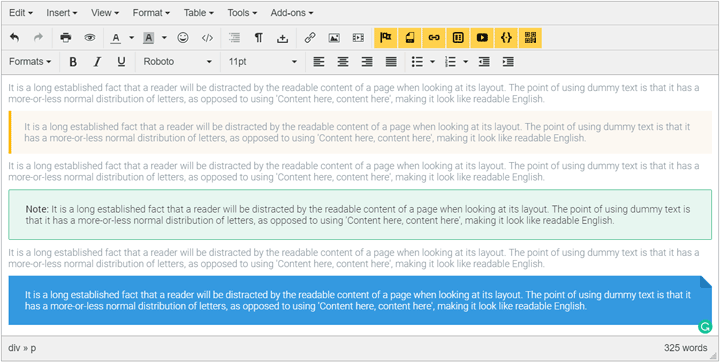The height and width of the screenshot is (362, 720).
Task: Open the Insert menu
Action: click(62, 13)
